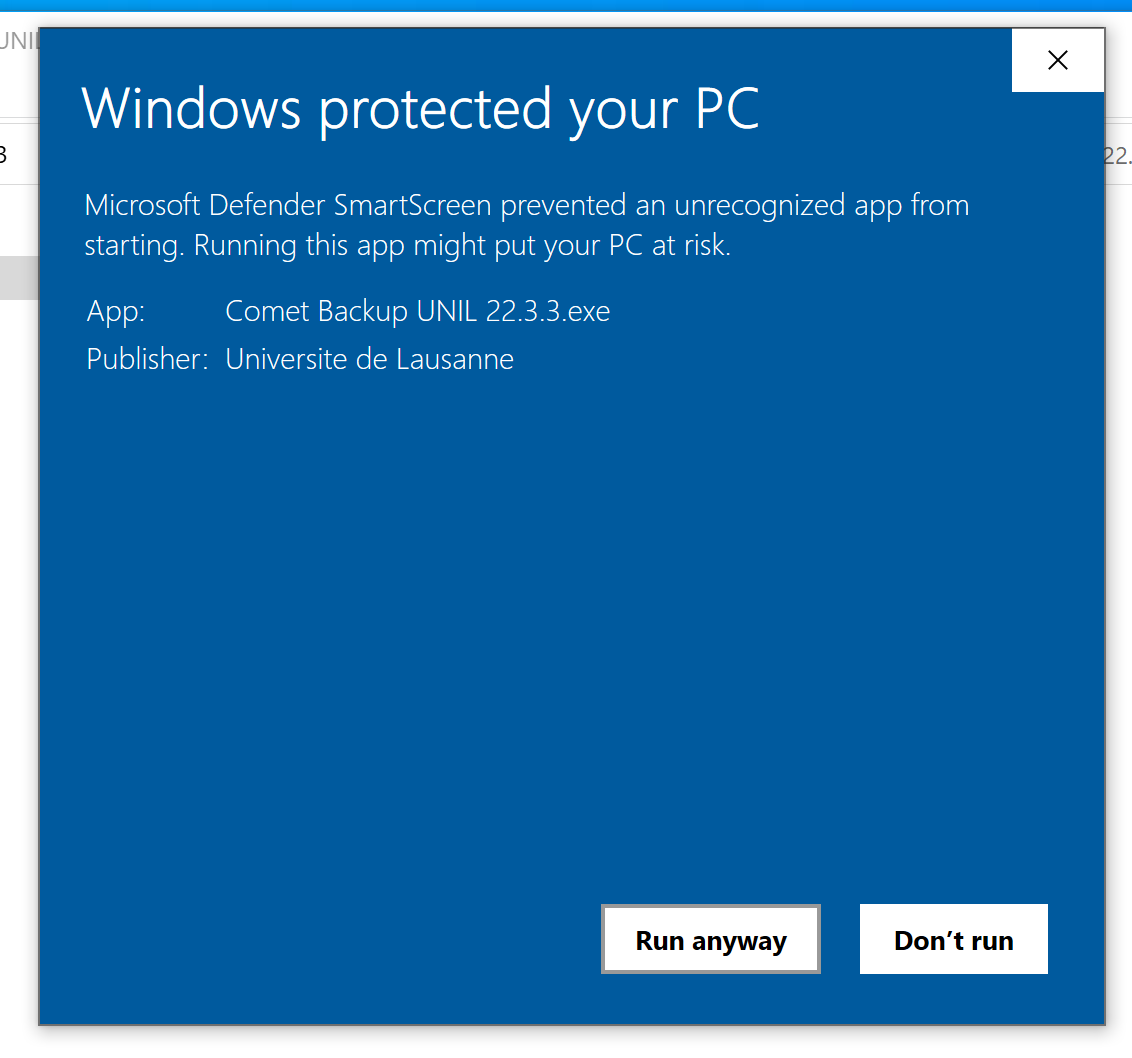Click the 'App:' field label
The image size is (1132, 1058).
coord(116,312)
